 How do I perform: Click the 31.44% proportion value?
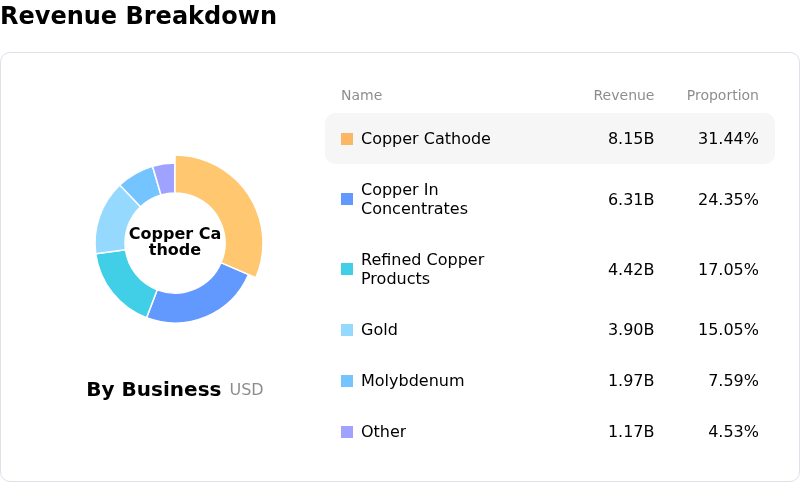pyautogui.click(x=728, y=139)
